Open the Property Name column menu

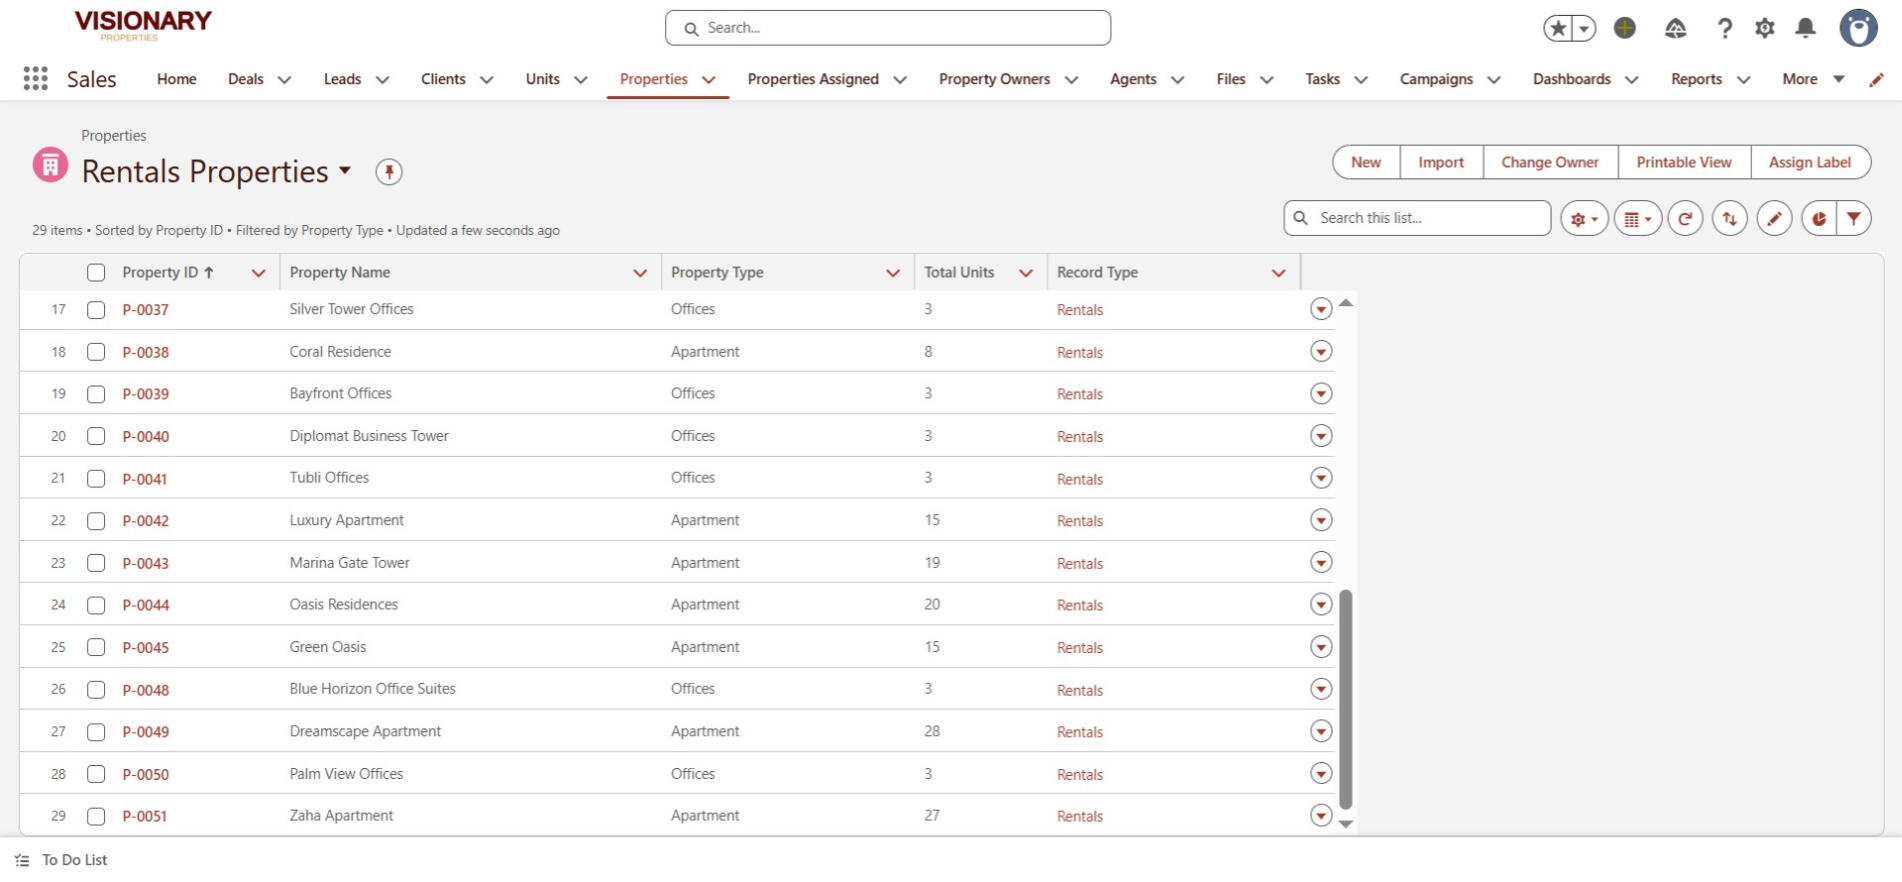click(640, 273)
